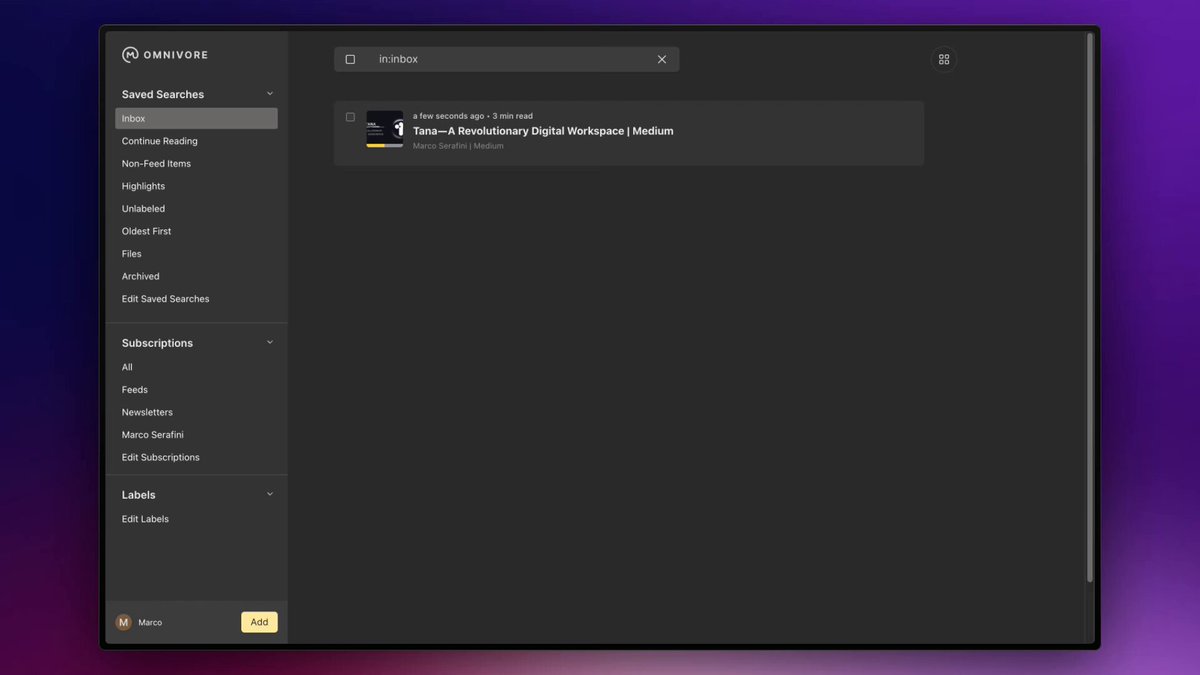
Task: Open the Files saved search
Action: (x=132, y=253)
